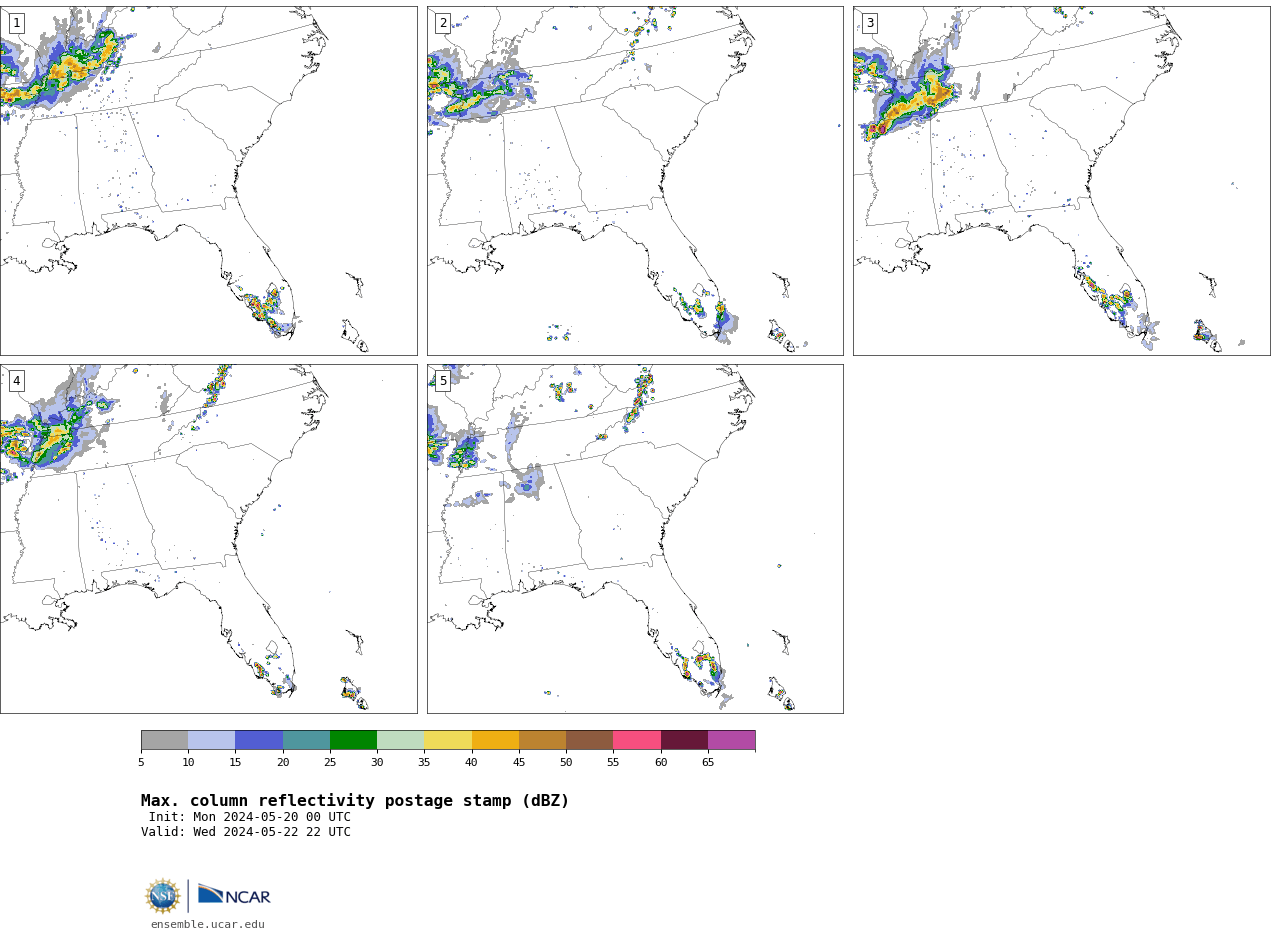Click the panel number label 3

coord(869,23)
